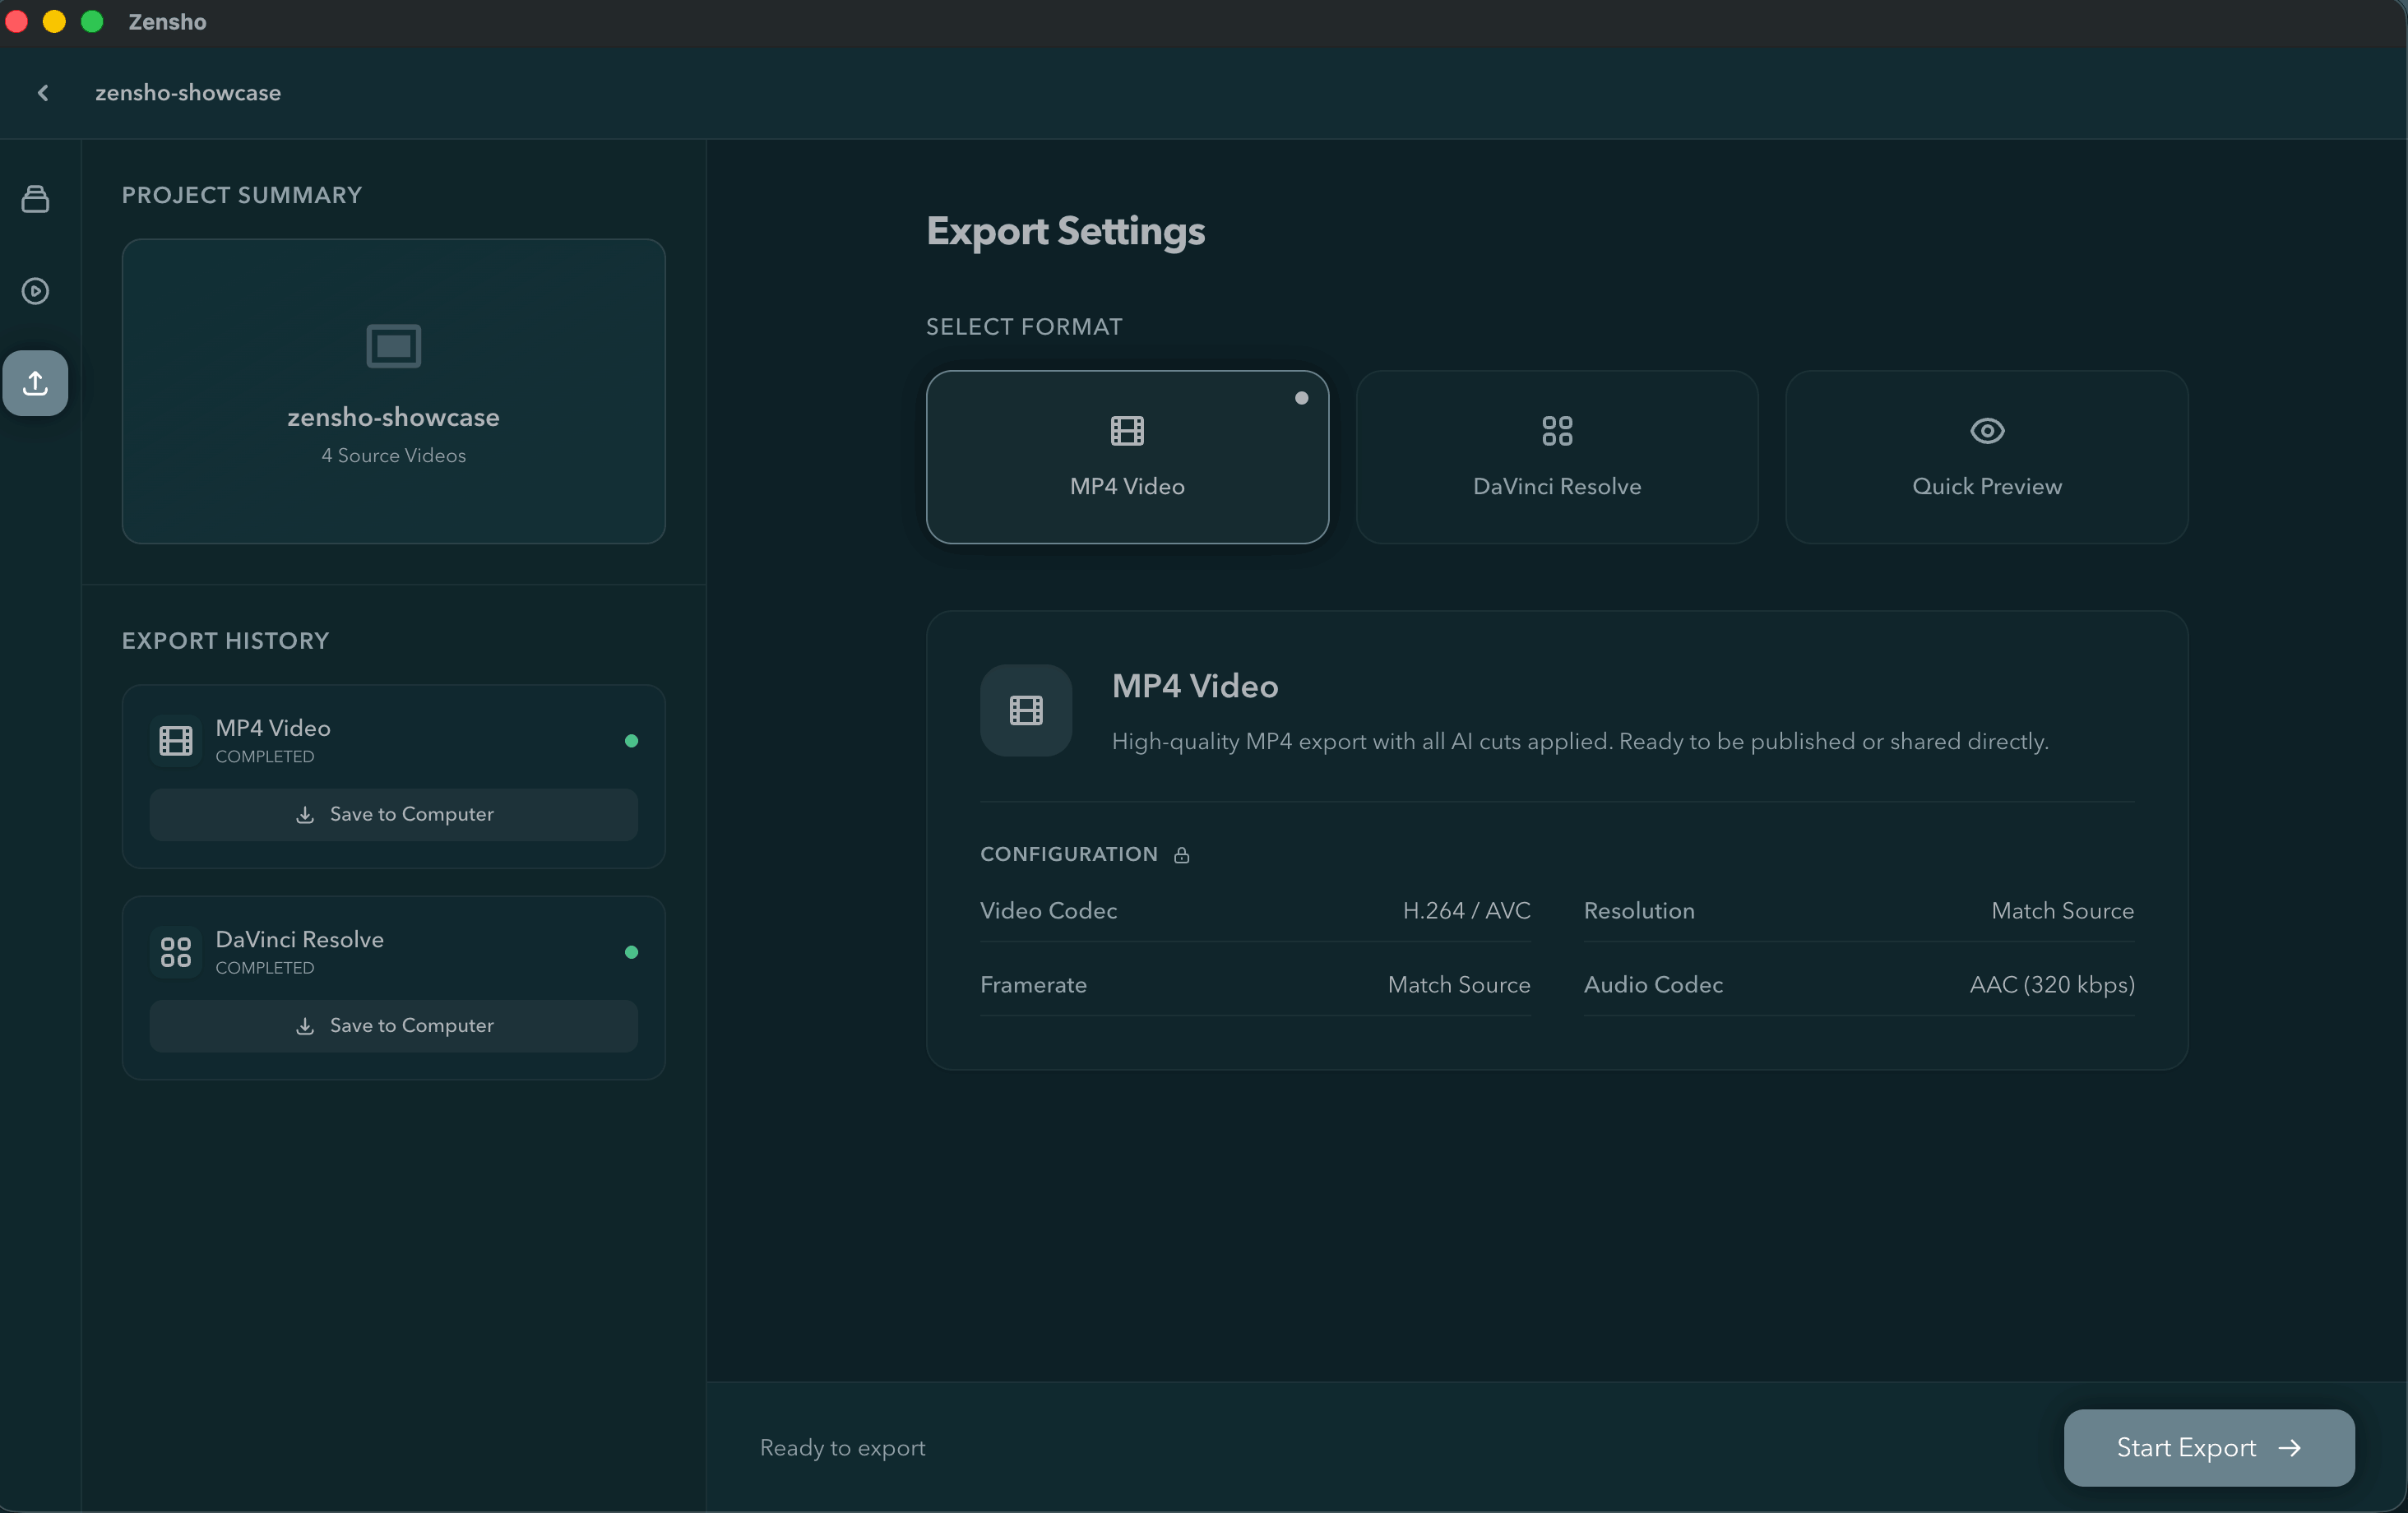
Task: Save the MP4 Video export to computer
Action: (393, 815)
